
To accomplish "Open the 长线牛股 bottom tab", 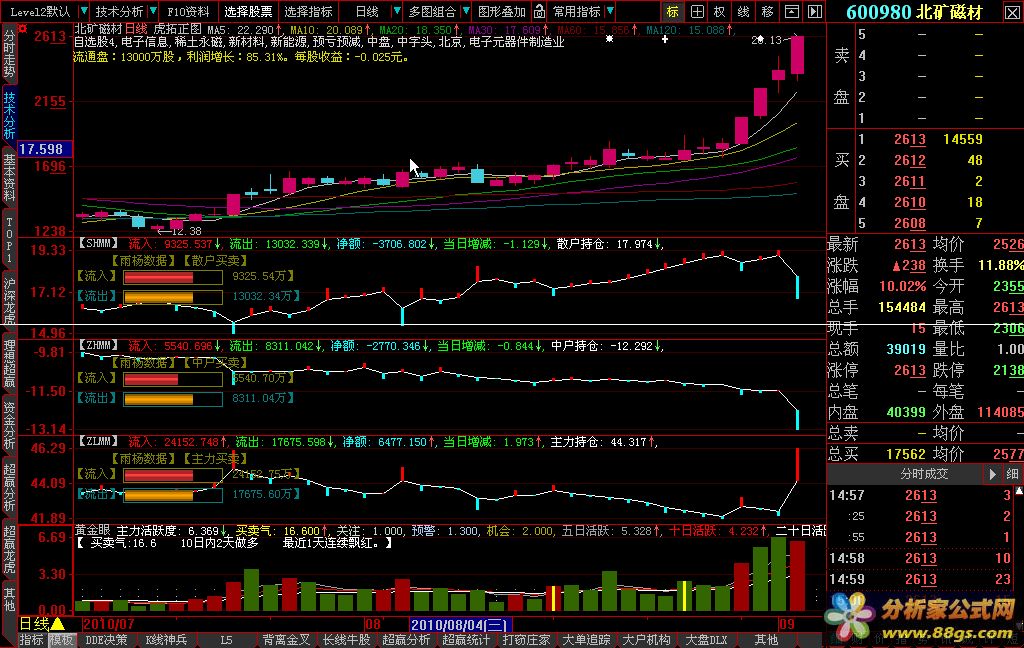I will [x=346, y=640].
